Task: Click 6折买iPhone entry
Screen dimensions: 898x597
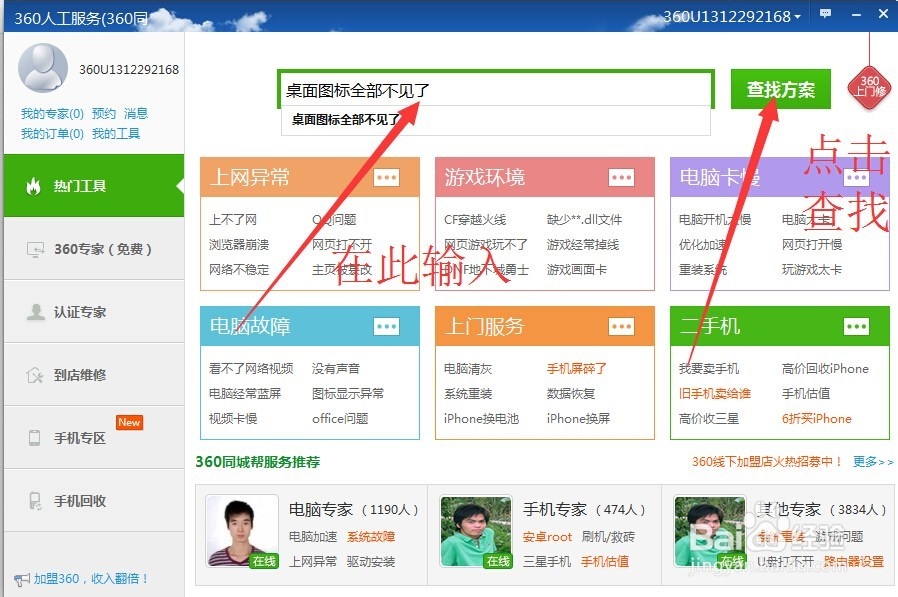Action: point(817,418)
